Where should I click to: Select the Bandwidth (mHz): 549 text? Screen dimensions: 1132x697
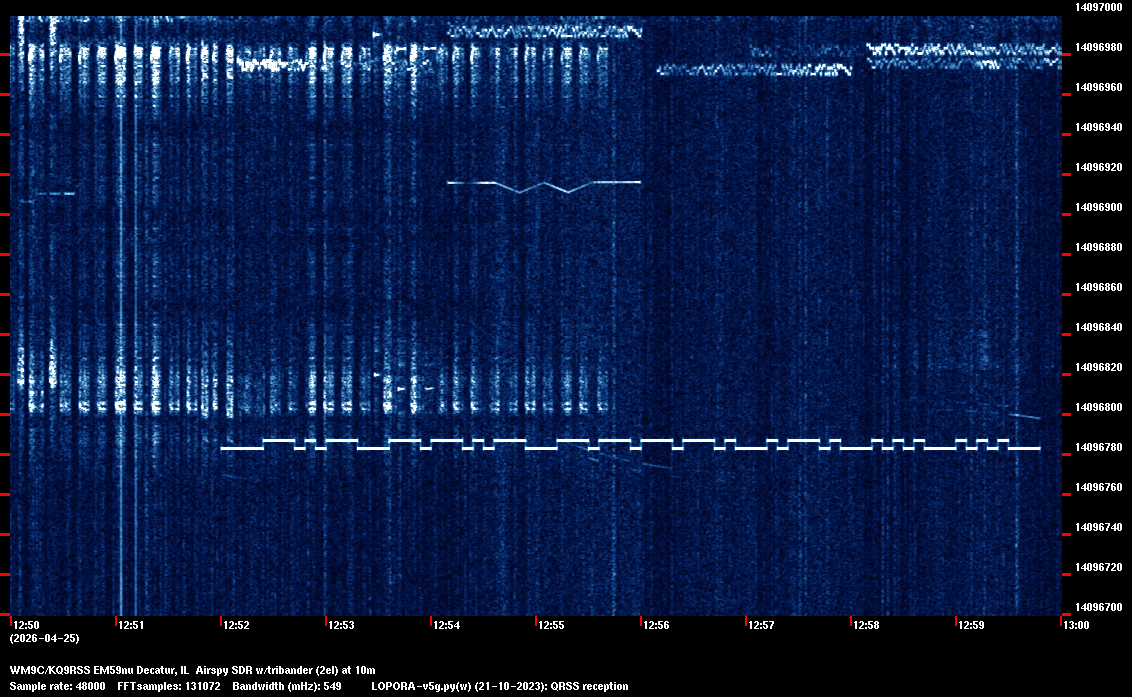click(x=287, y=686)
